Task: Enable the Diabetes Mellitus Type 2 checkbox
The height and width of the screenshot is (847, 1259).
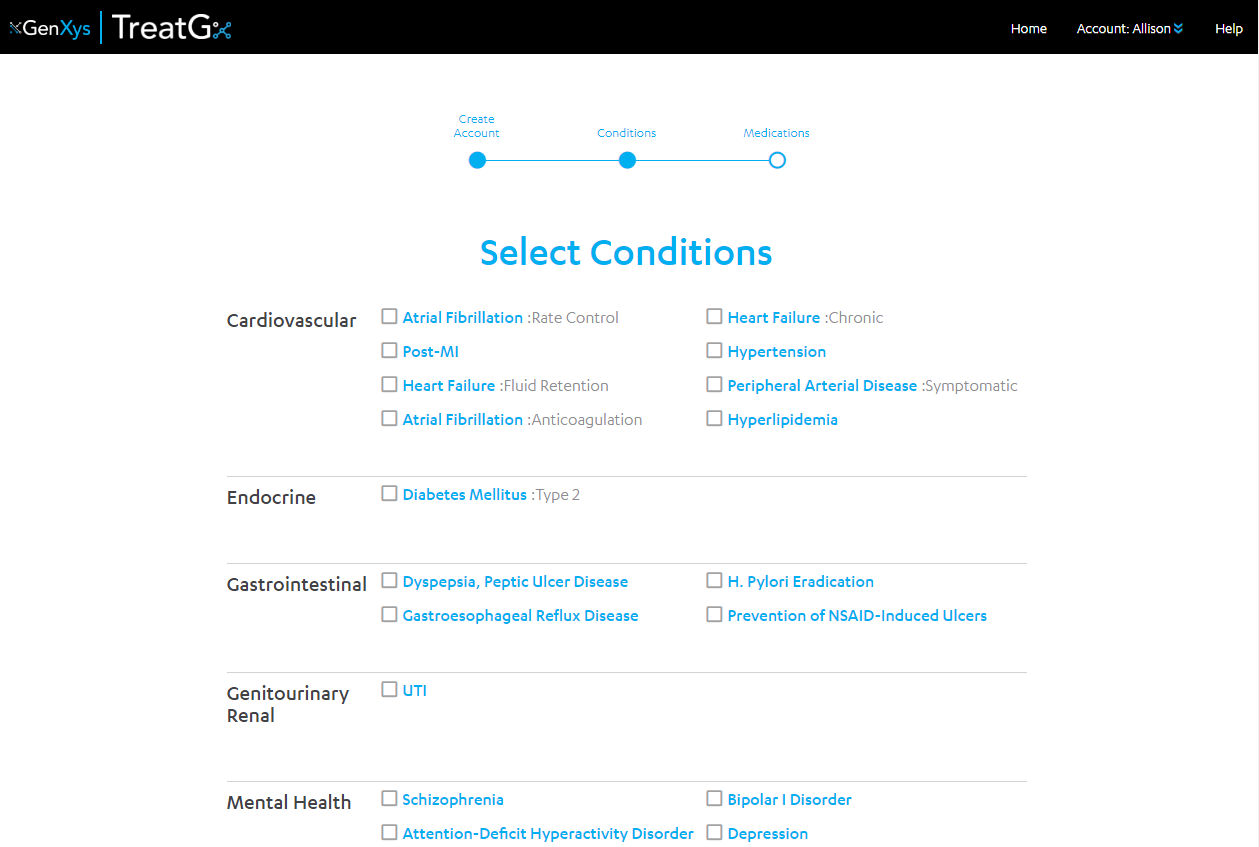Action: [389, 494]
